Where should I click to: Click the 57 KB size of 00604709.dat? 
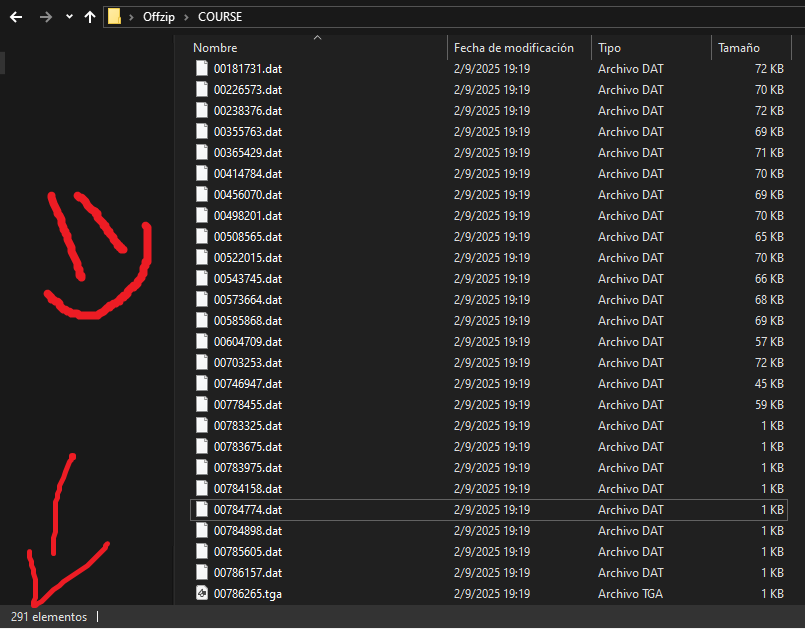[x=769, y=341]
